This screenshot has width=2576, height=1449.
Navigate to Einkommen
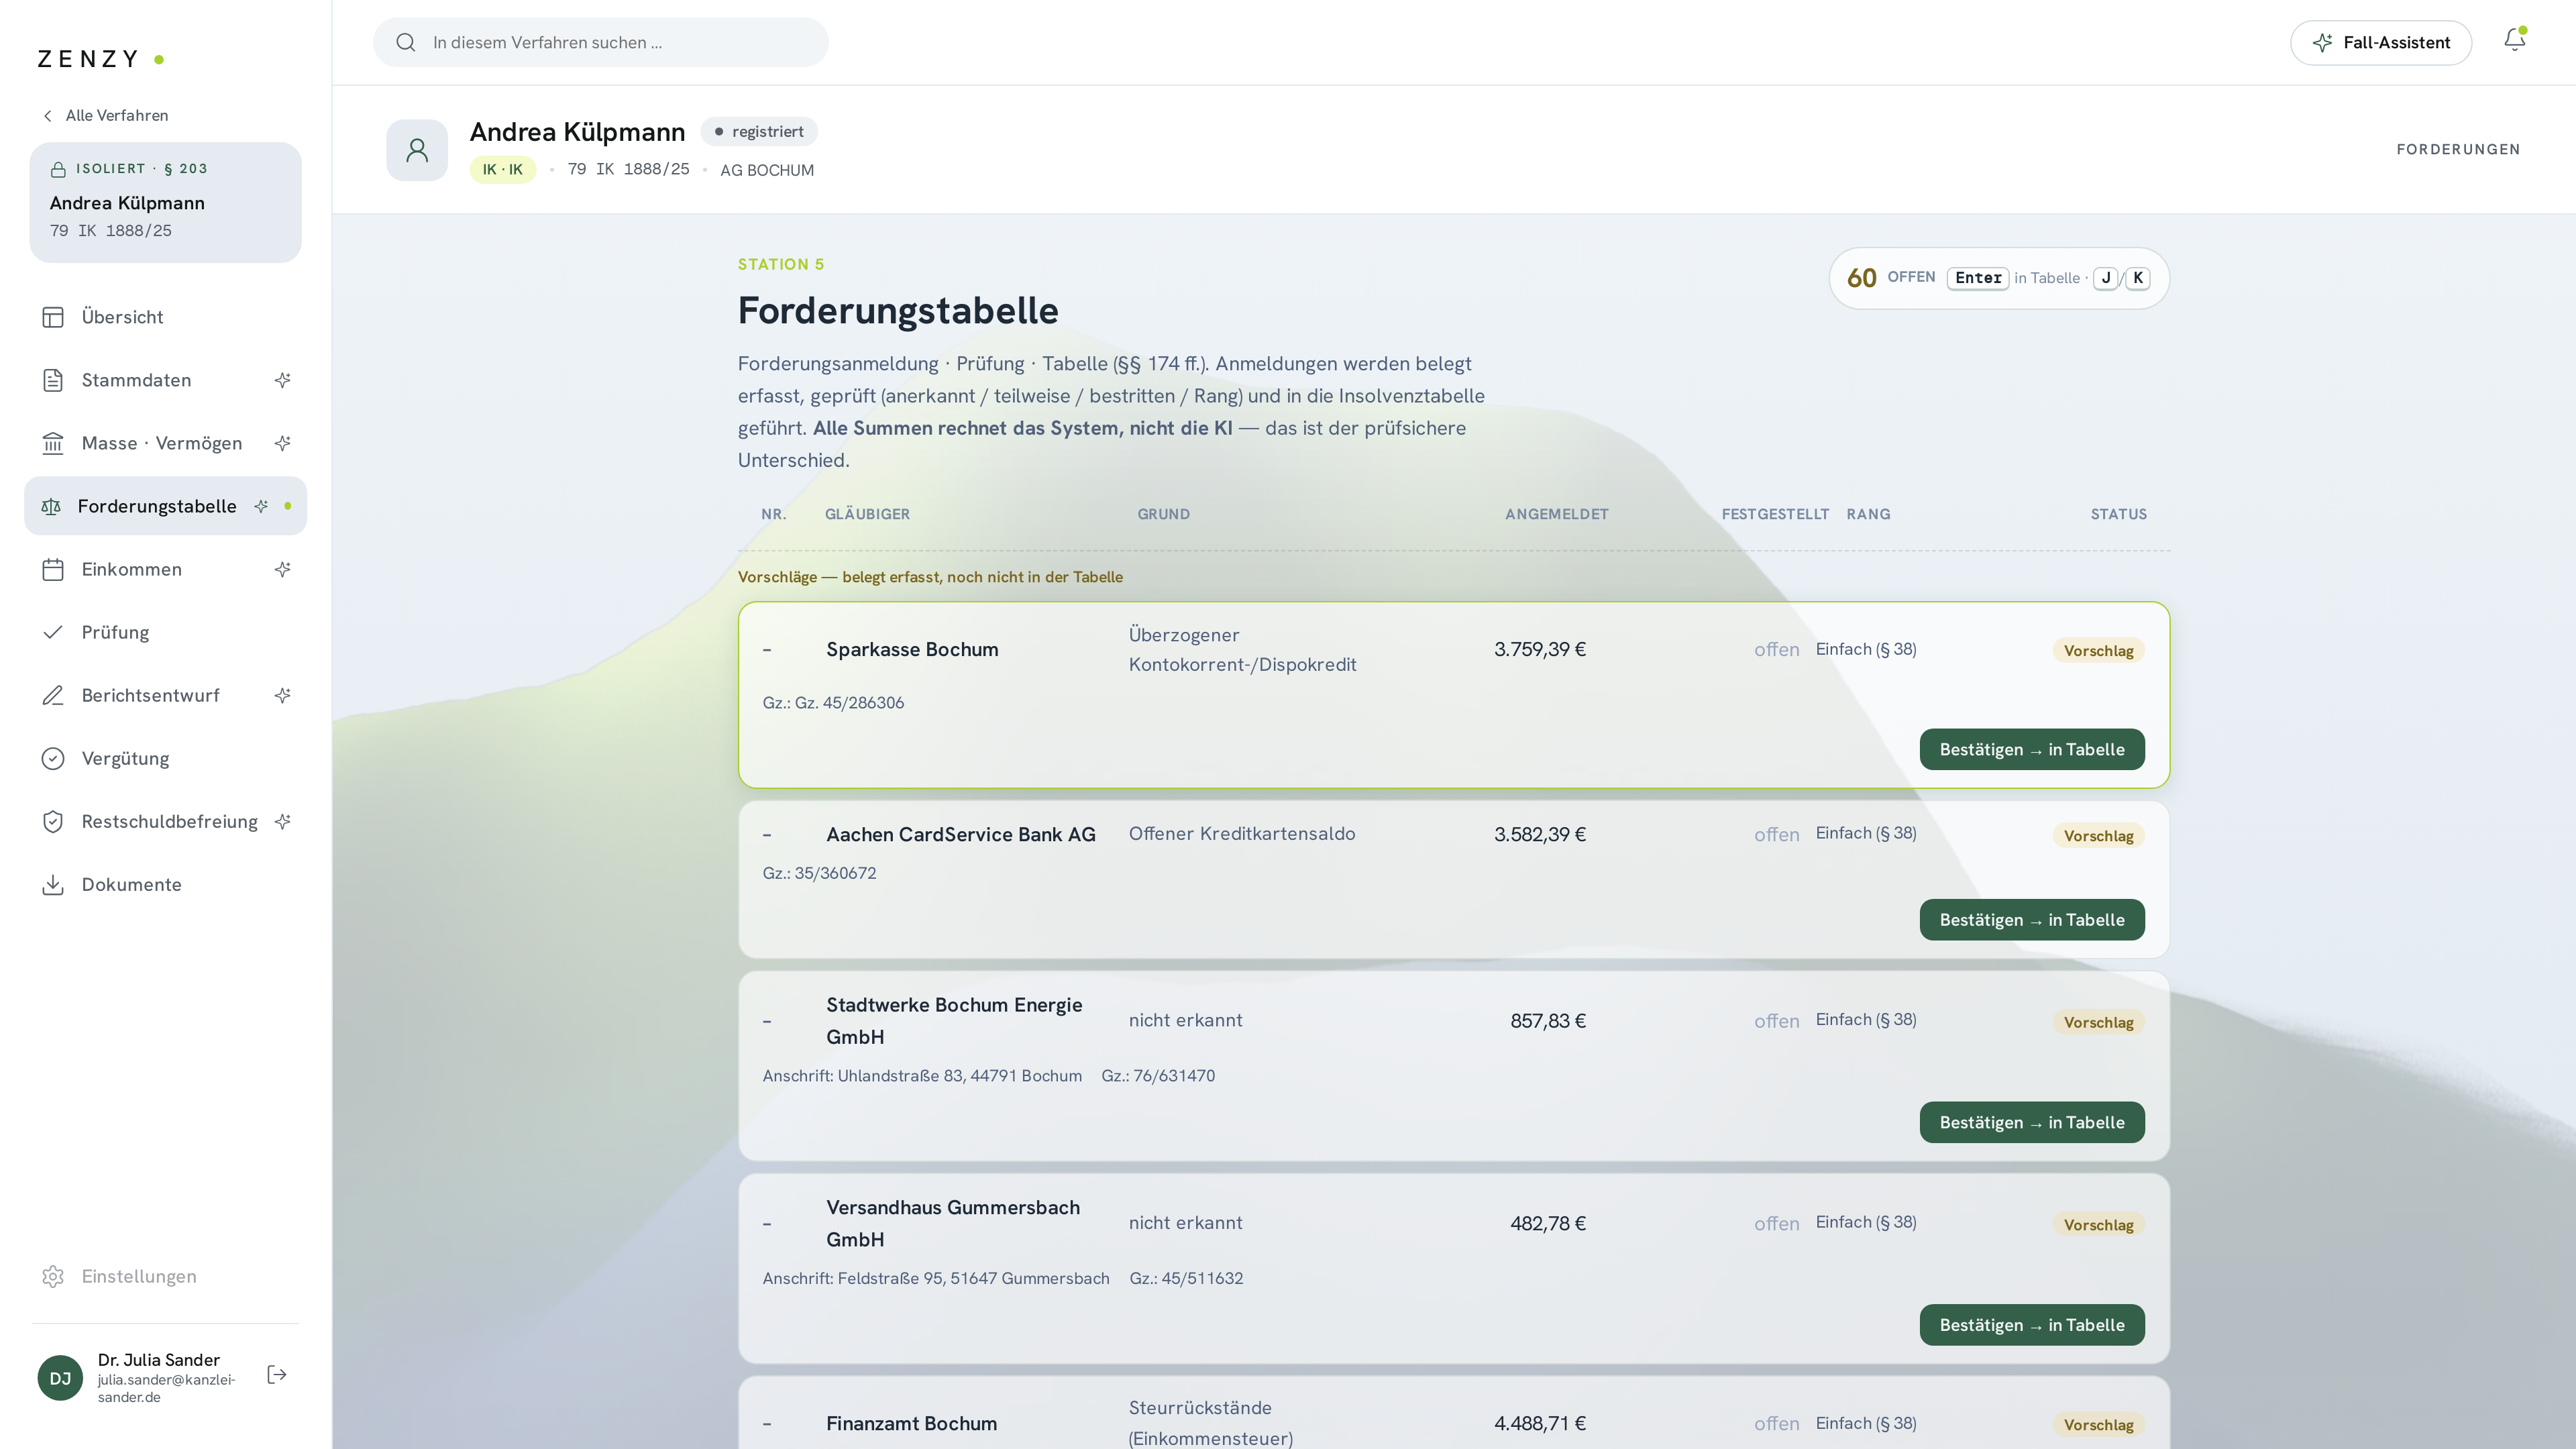(x=165, y=569)
